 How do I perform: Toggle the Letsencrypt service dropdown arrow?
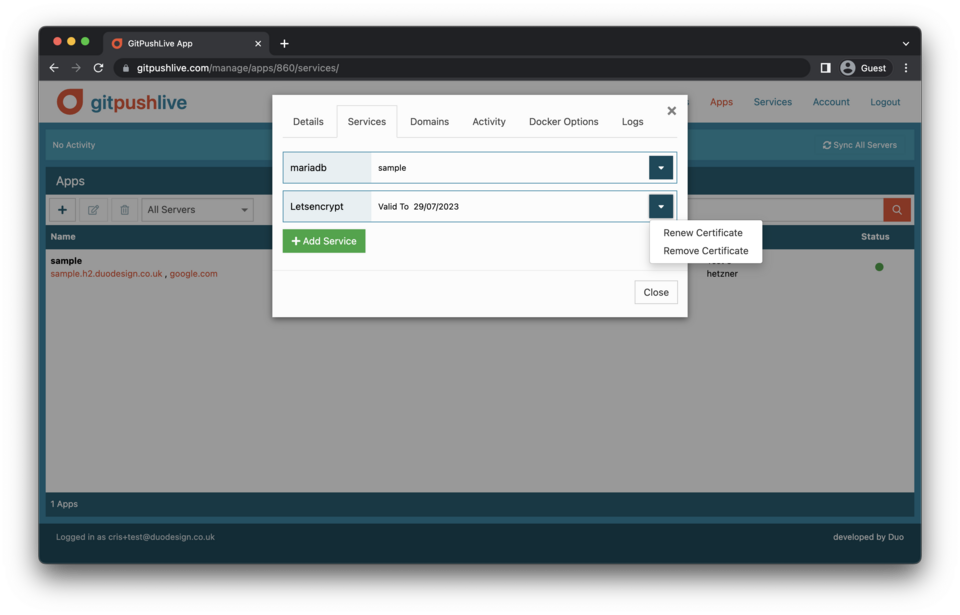[661, 206]
